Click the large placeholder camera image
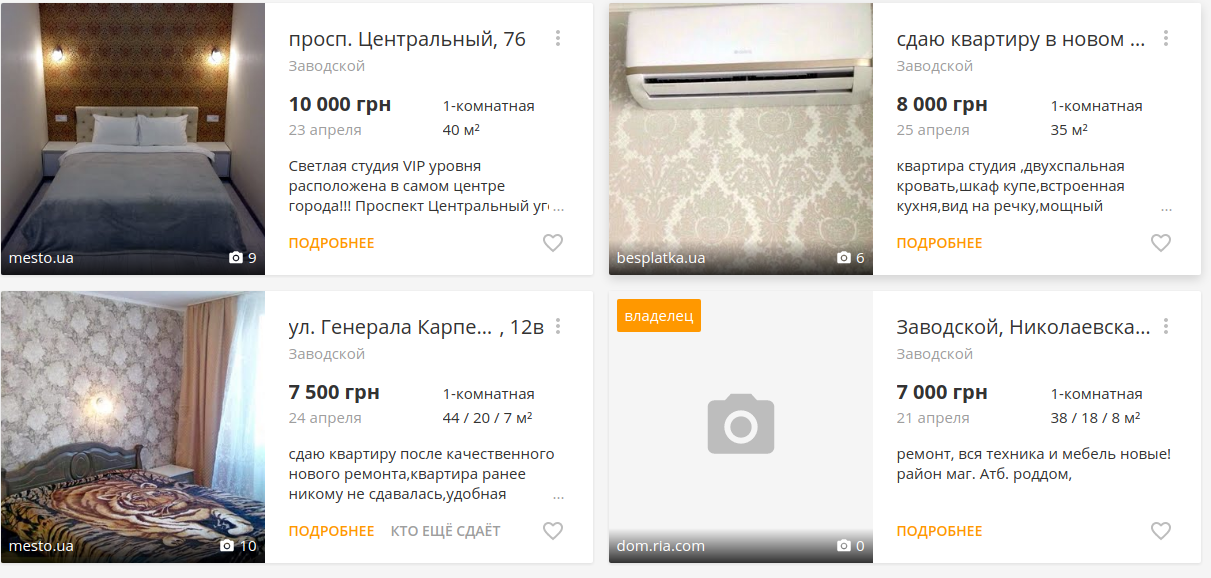This screenshot has height=578, width=1211. [x=741, y=424]
